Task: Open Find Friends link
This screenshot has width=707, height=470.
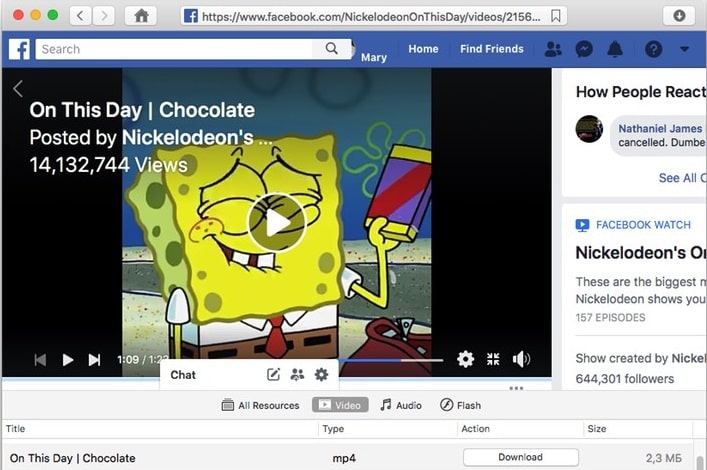Action: coord(491,49)
